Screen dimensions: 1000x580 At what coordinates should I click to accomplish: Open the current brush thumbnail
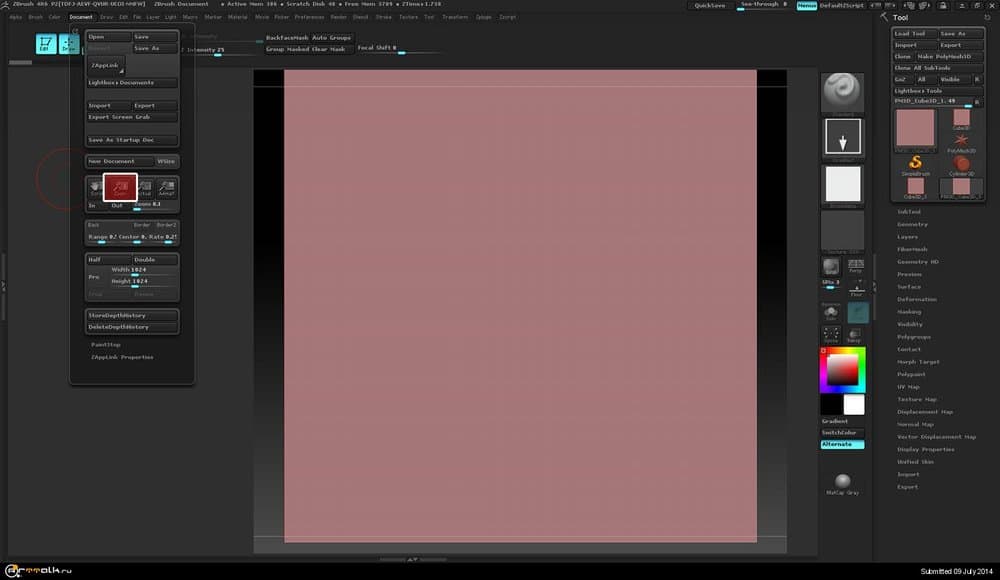click(842, 93)
